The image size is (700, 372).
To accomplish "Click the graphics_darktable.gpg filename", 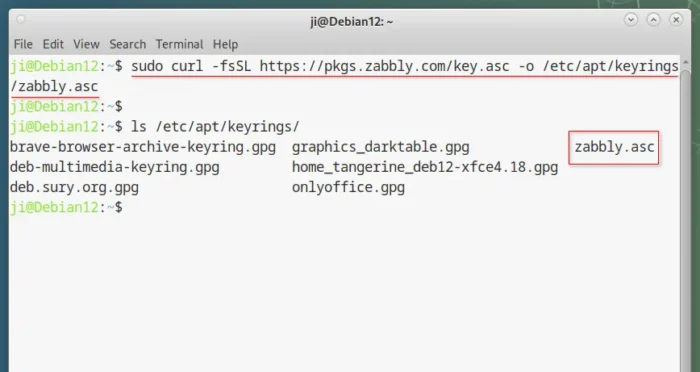I will (380, 147).
